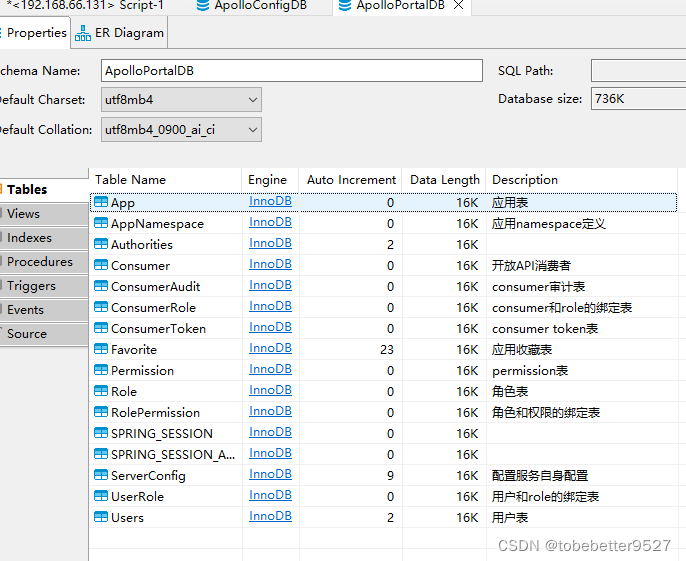
Task: Sort by Engine column header
Action: pyautogui.click(x=270, y=180)
